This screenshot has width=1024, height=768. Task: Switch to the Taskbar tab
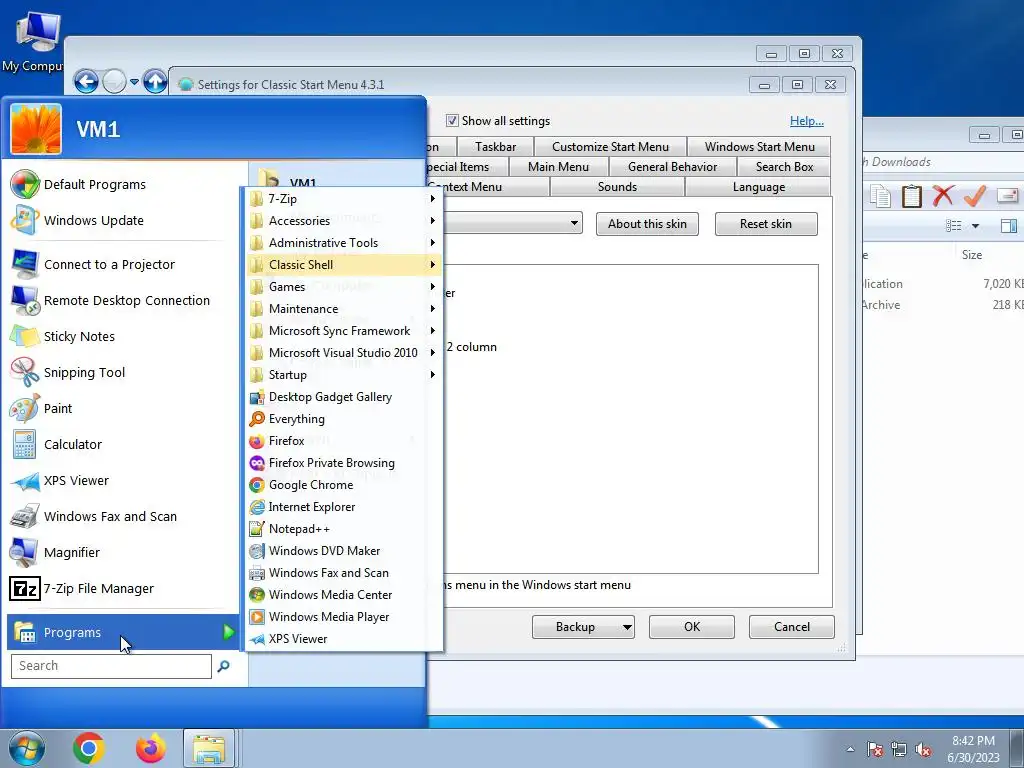[x=495, y=147]
